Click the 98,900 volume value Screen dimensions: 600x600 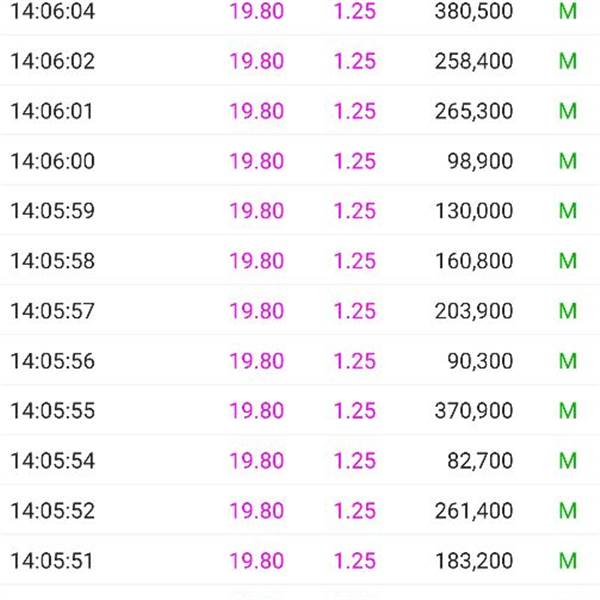(480, 161)
